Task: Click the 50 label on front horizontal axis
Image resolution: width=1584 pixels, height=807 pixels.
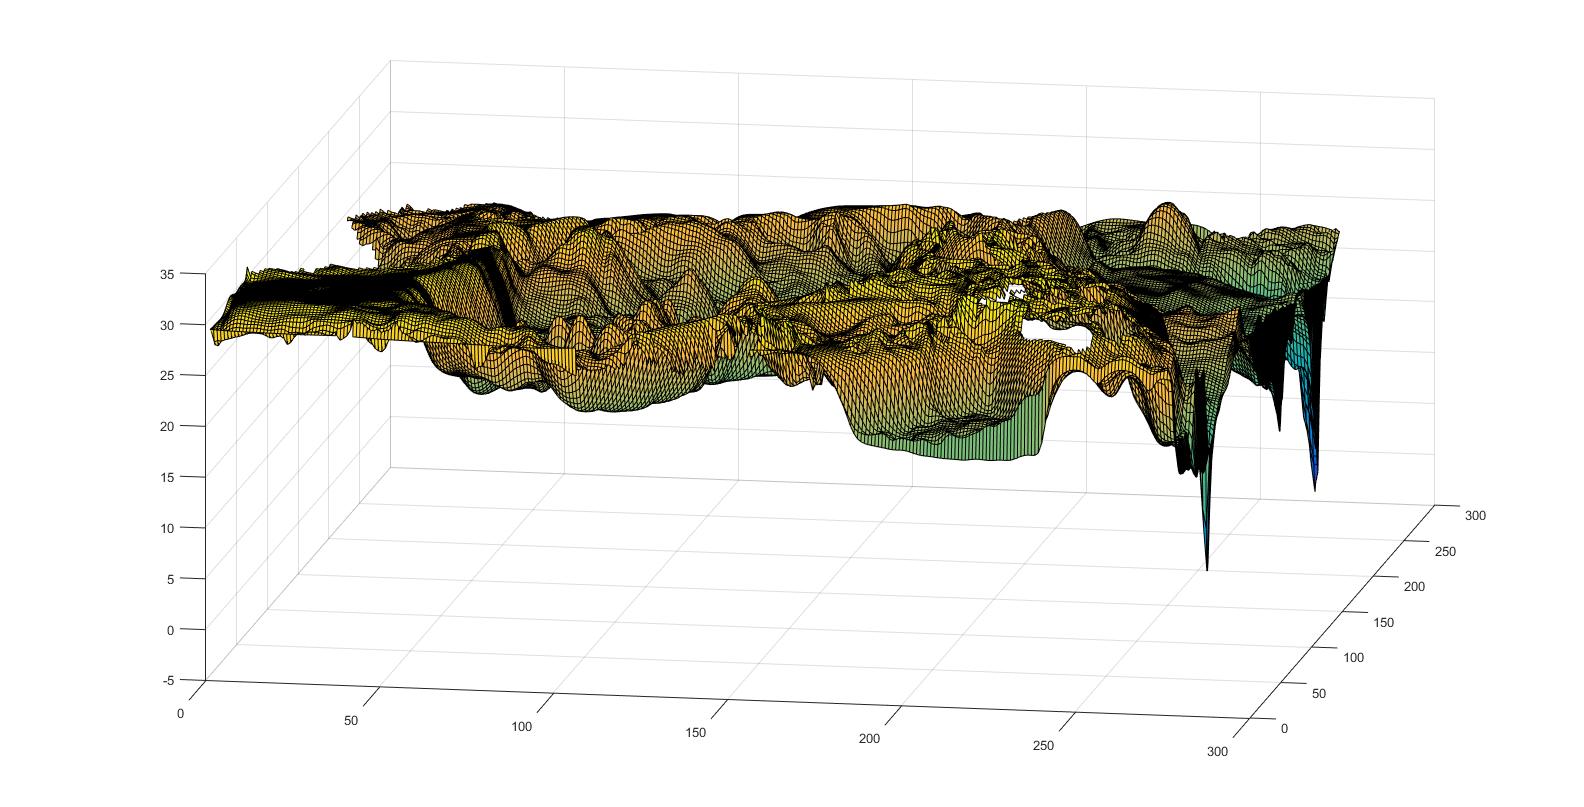Action: click(351, 720)
